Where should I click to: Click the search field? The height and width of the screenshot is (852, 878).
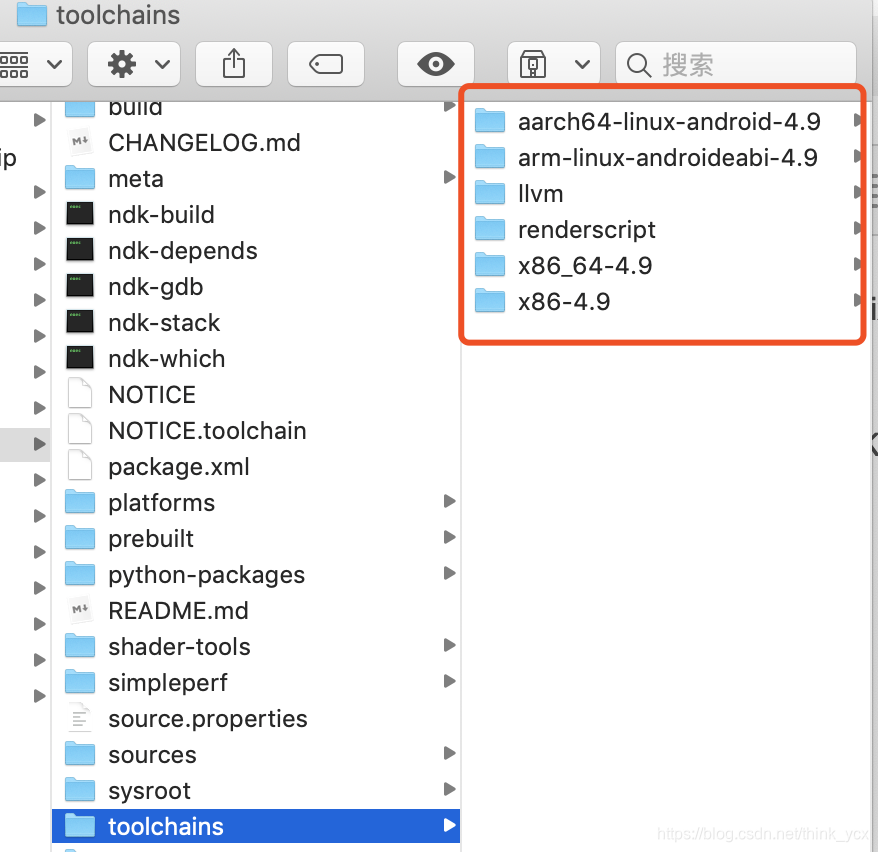pos(736,64)
